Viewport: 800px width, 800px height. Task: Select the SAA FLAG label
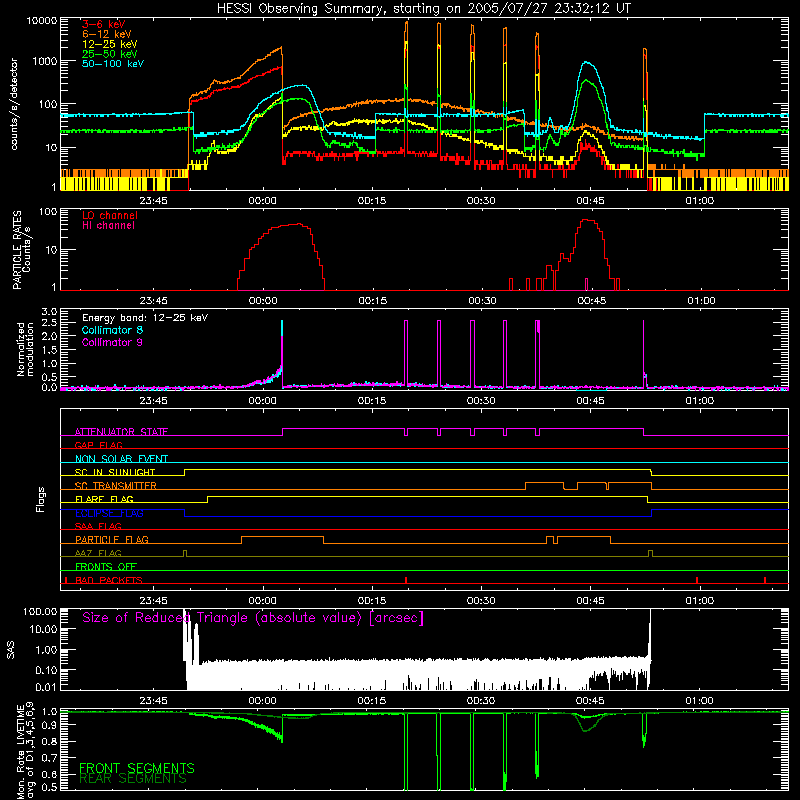click(98, 526)
